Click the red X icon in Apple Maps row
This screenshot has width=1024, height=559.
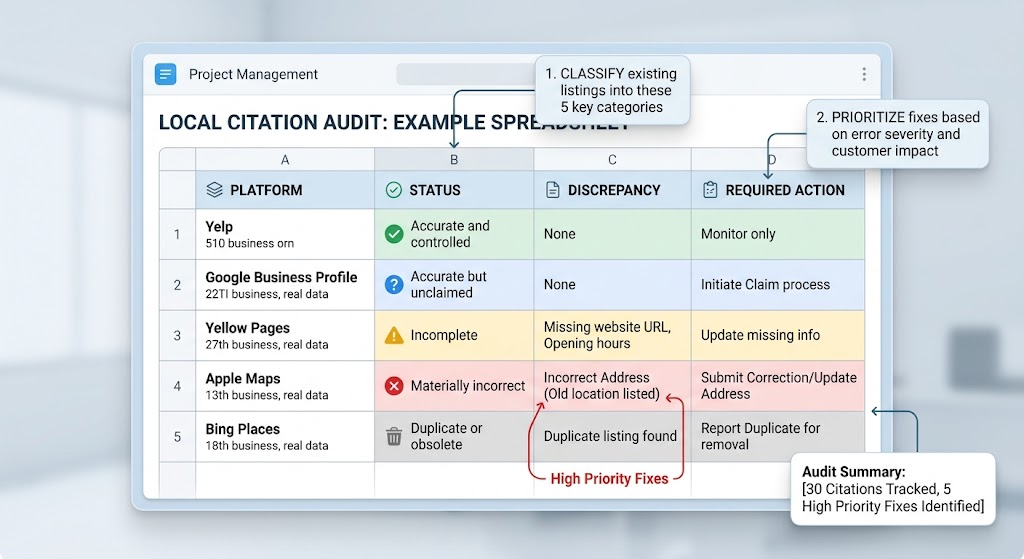(394, 386)
